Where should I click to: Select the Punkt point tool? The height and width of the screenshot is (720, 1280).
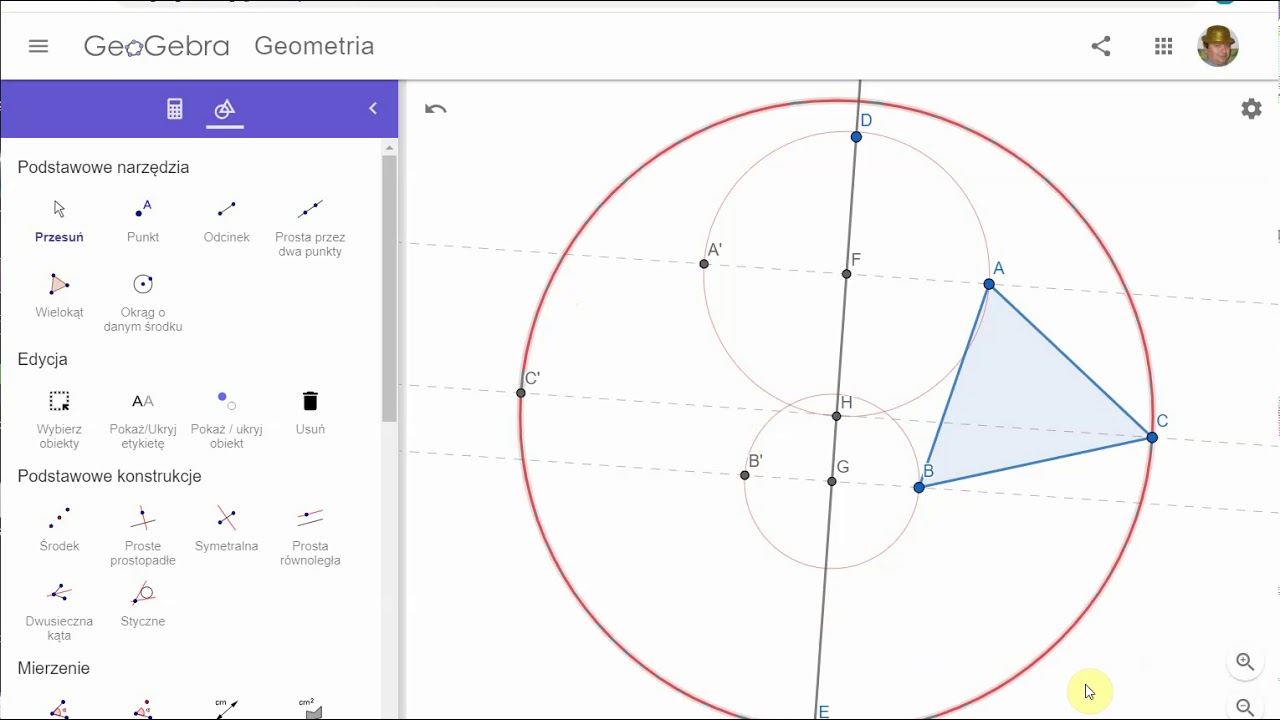click(143, 222)
